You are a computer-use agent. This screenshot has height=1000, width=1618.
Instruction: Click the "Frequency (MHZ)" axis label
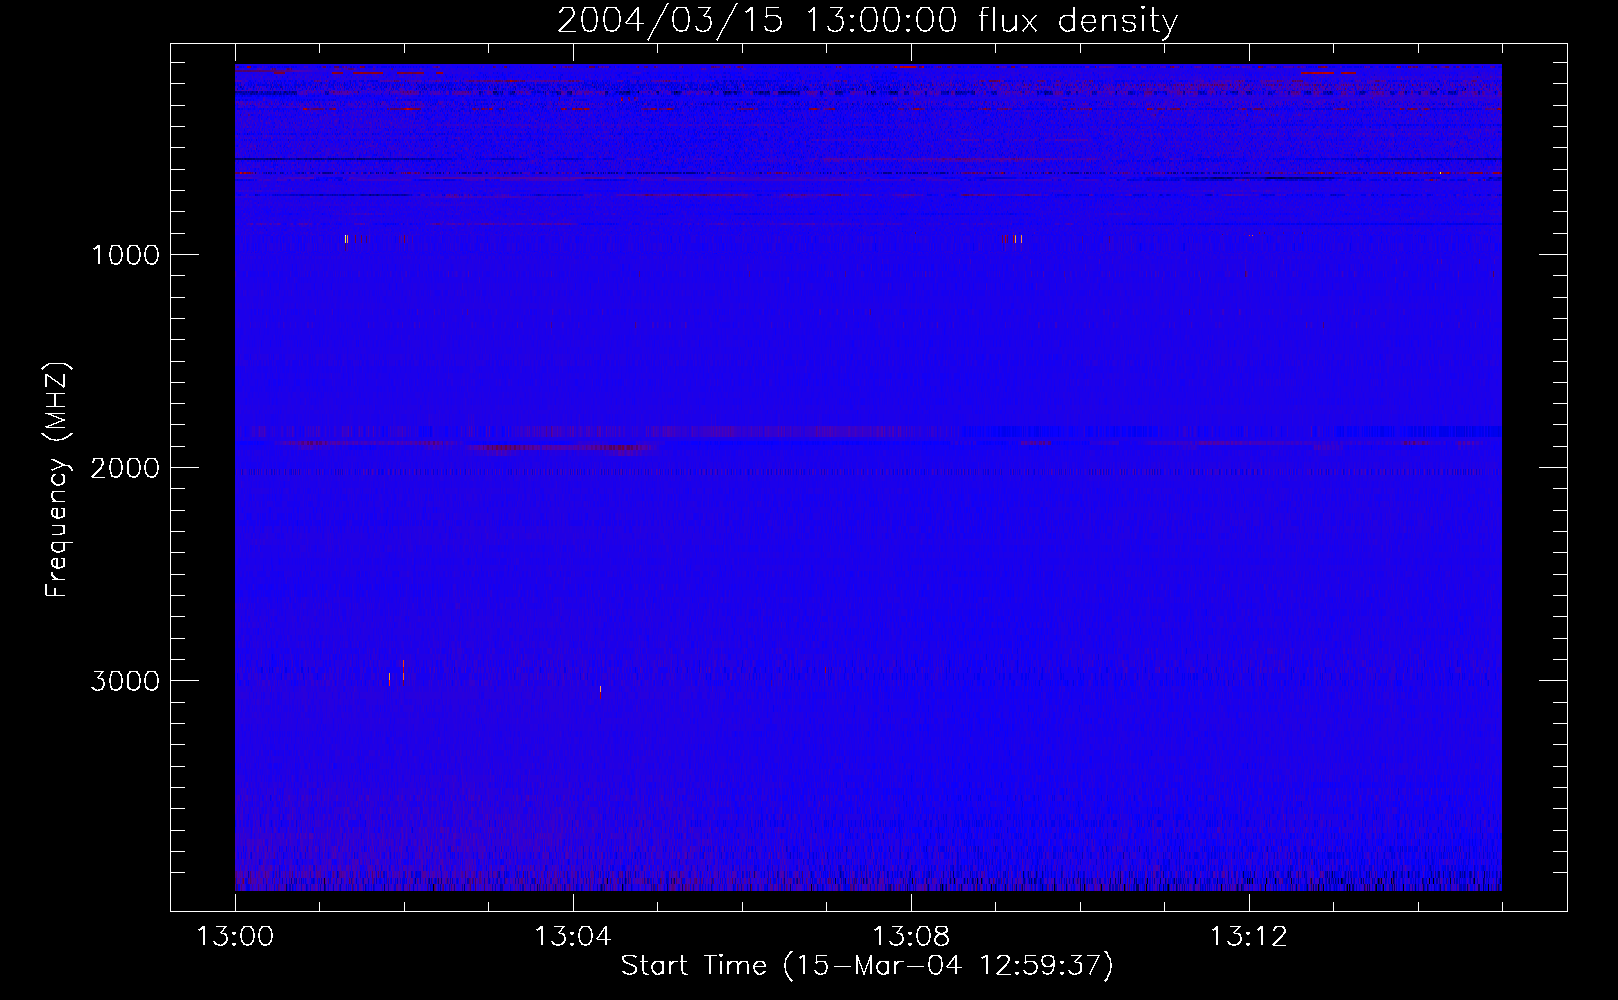coord(57,480)
